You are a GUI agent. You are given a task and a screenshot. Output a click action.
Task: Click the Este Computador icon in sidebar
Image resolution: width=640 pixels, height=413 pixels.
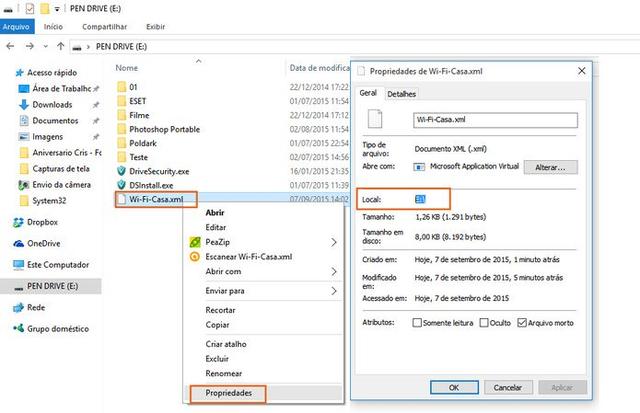pos(18,265)
